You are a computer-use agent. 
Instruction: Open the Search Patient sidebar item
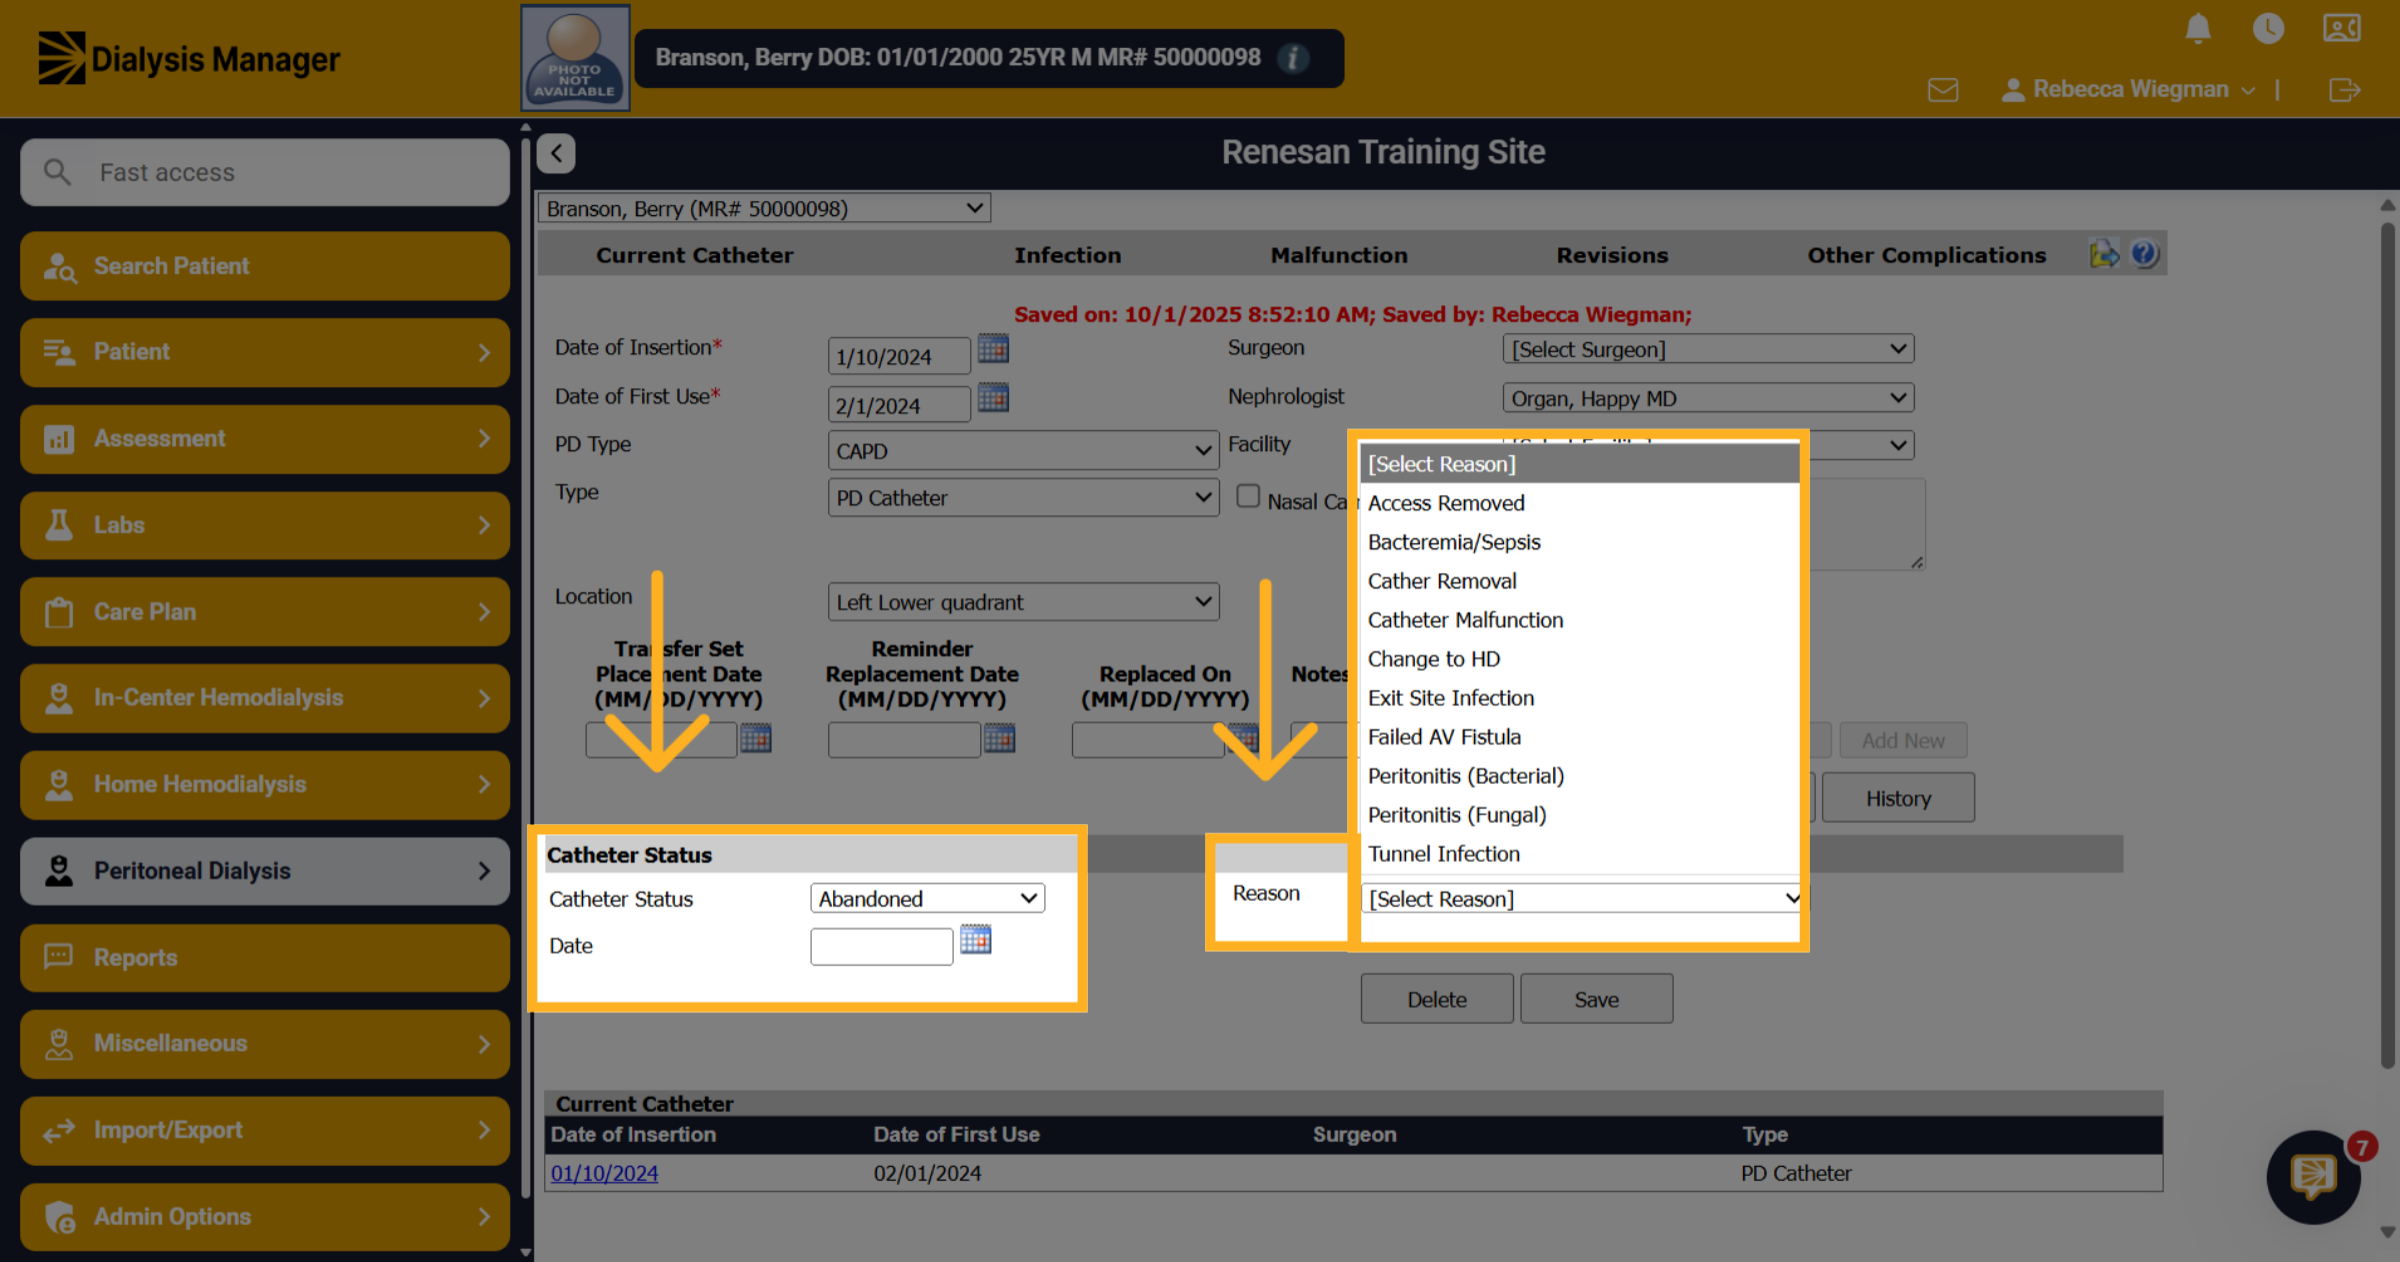[265, 266]
